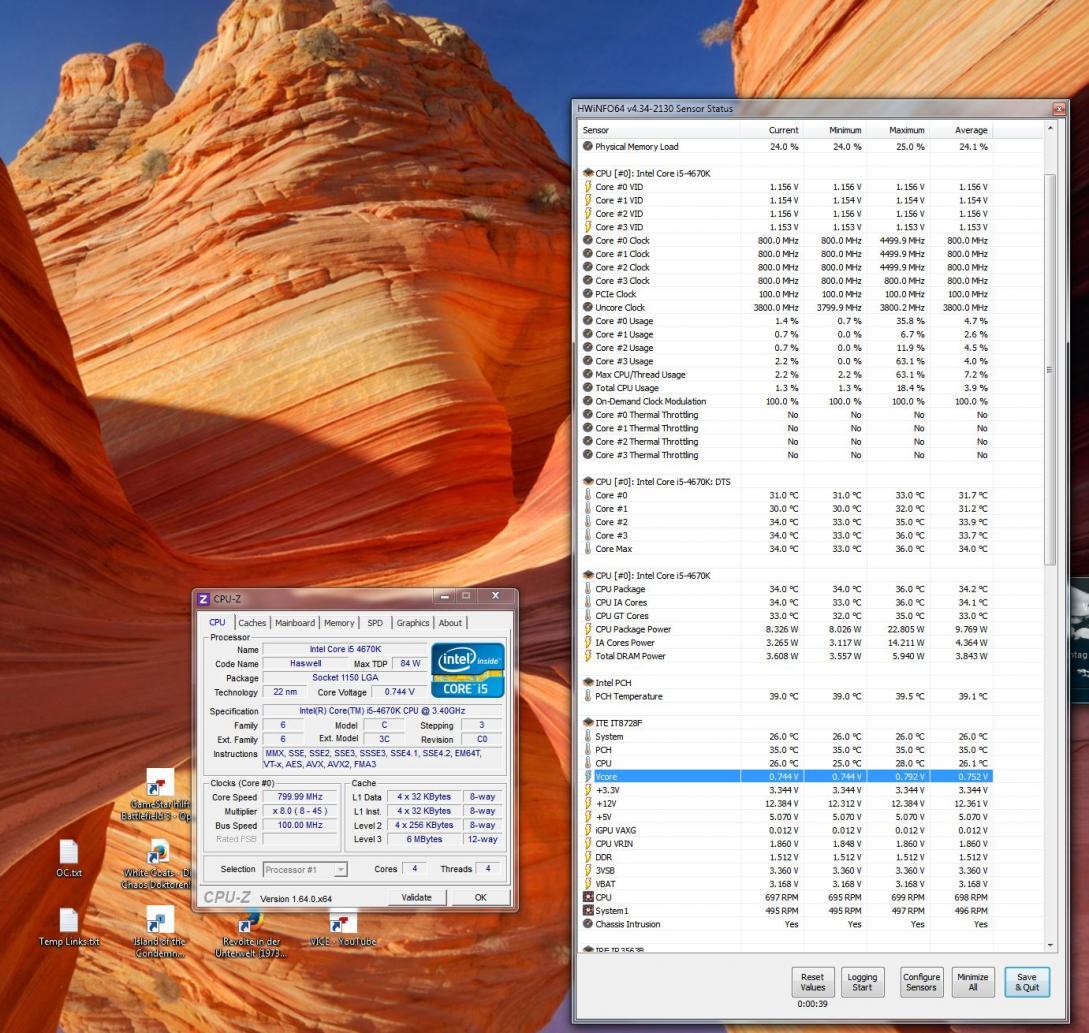The height and width of the screenshot is (1033, 1089).
Task: Click the Physical Memory Load sensor icon
Action: click(588, 147)
